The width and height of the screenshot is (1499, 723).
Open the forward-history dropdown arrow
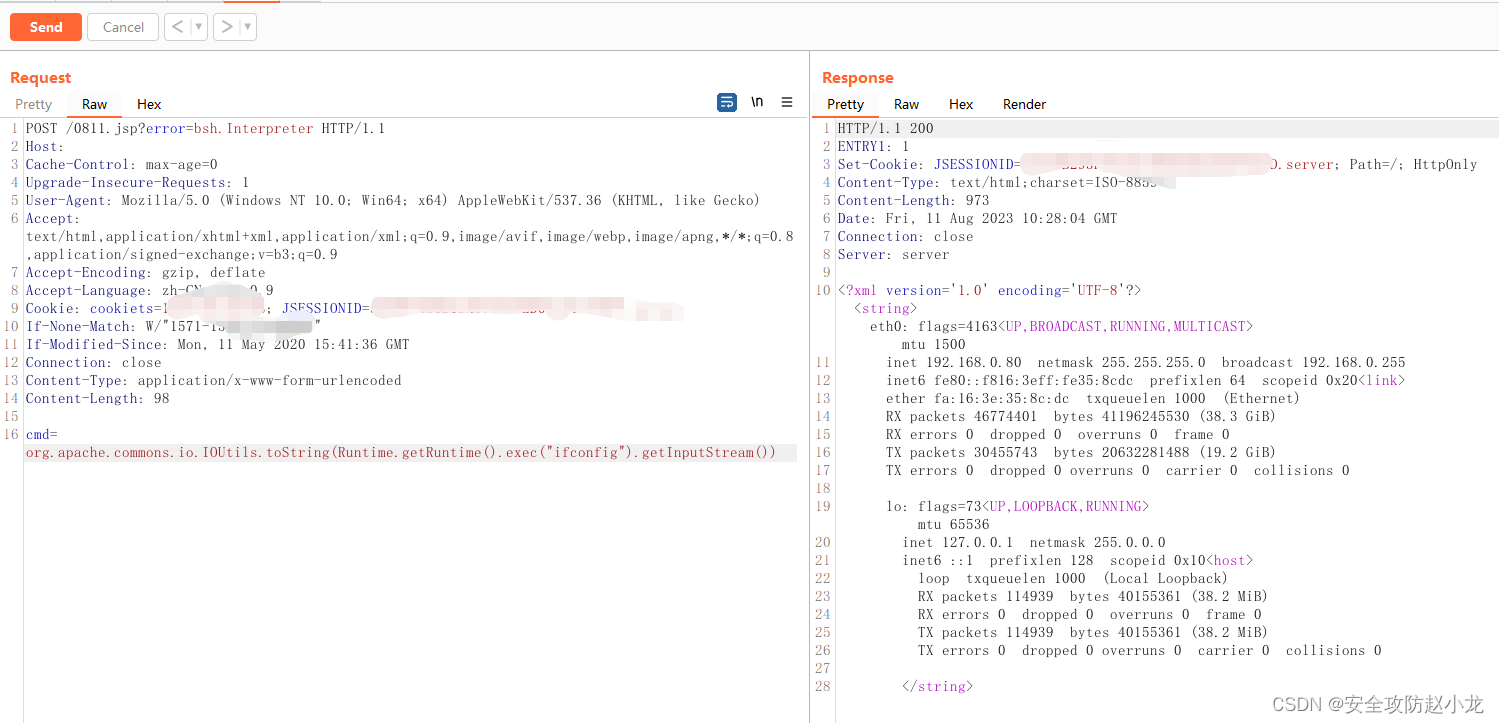[x=248, y=27]
